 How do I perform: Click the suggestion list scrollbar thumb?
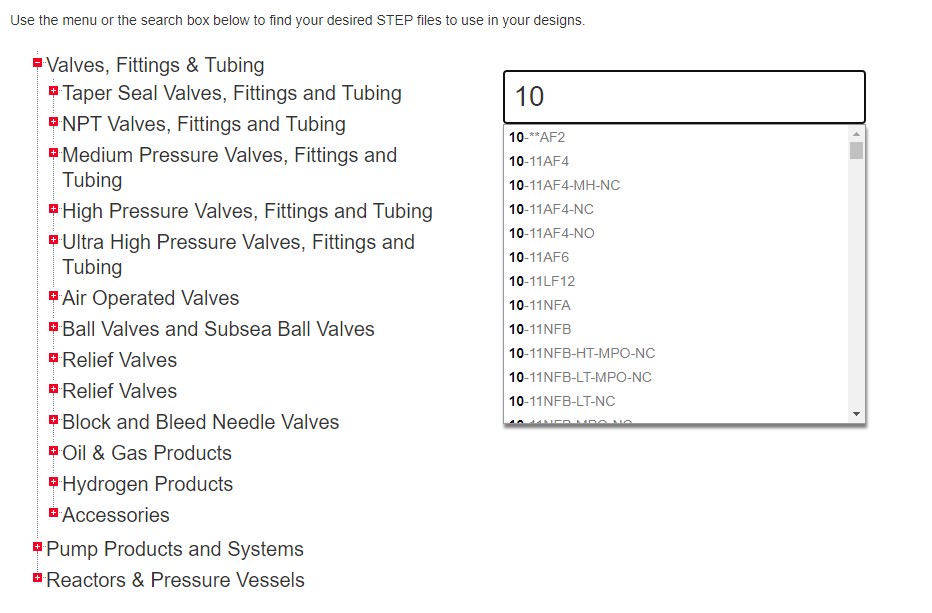click(x=856, y=151)
